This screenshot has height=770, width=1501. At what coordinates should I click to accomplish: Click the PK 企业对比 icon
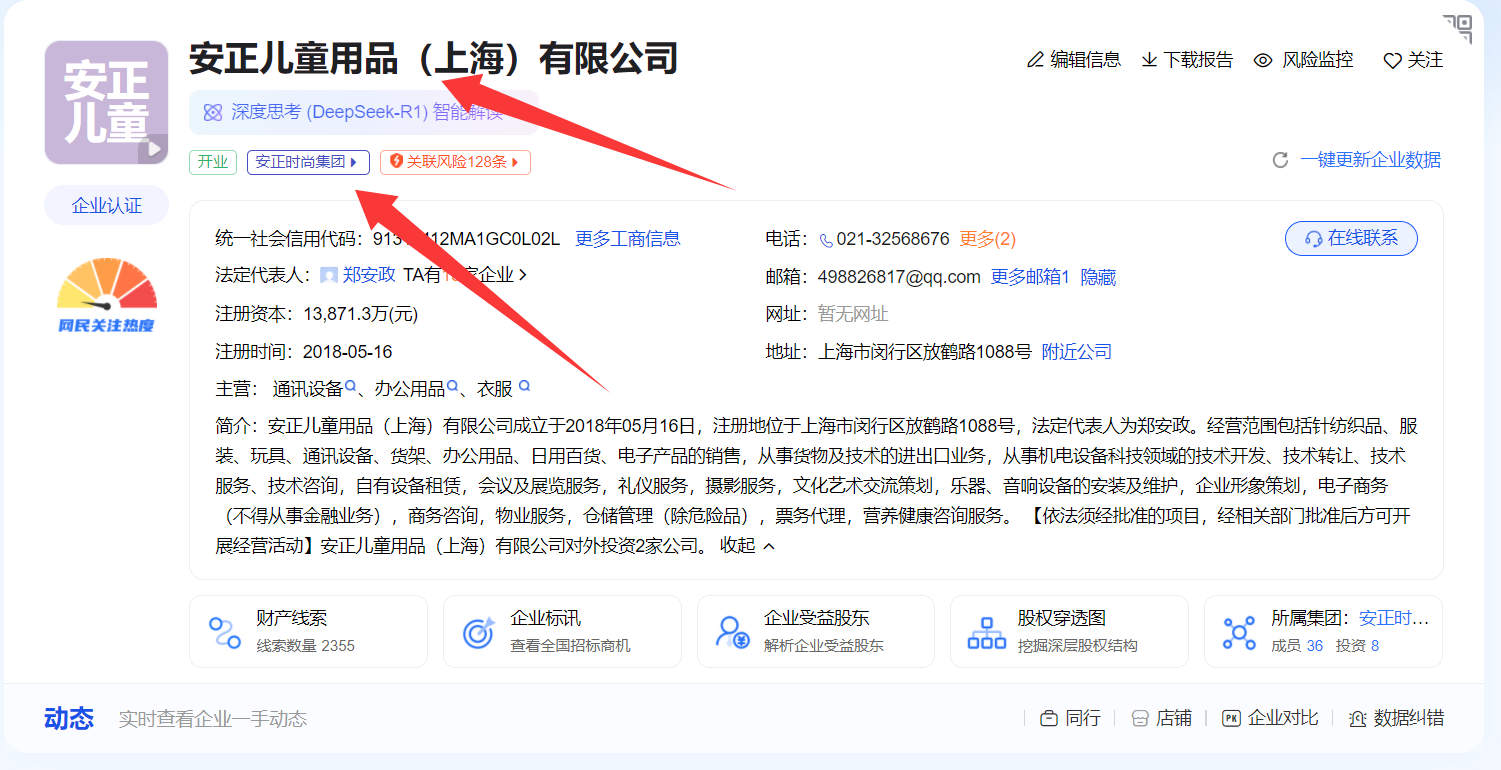[1231, 719]
